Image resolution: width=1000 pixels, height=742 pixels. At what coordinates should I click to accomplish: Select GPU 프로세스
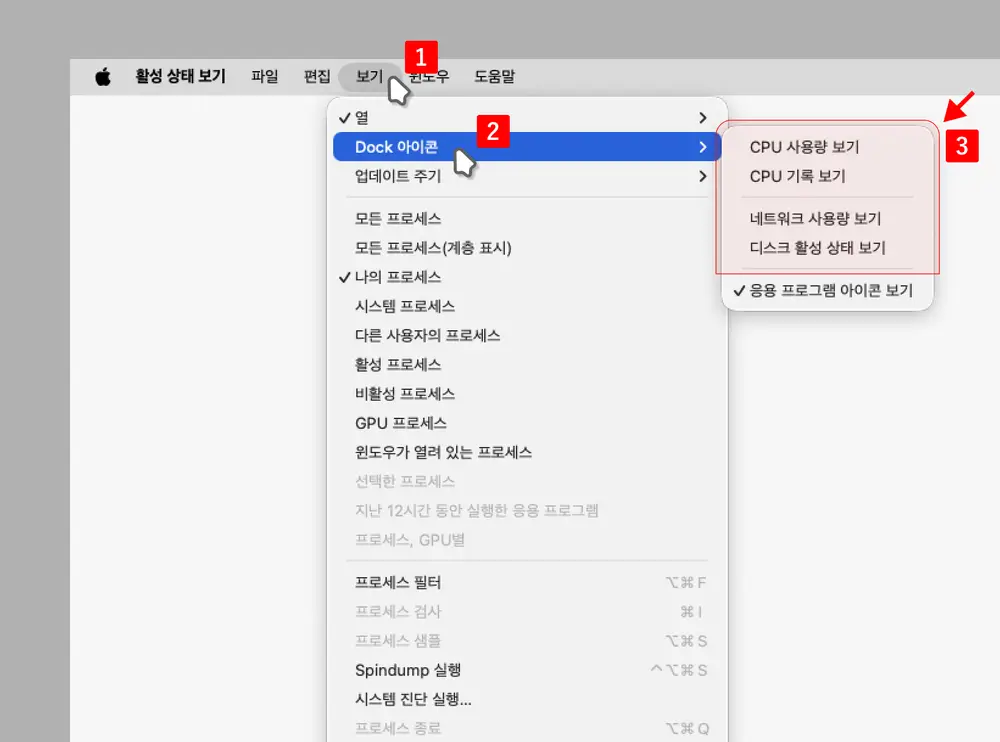coord(527,423)
